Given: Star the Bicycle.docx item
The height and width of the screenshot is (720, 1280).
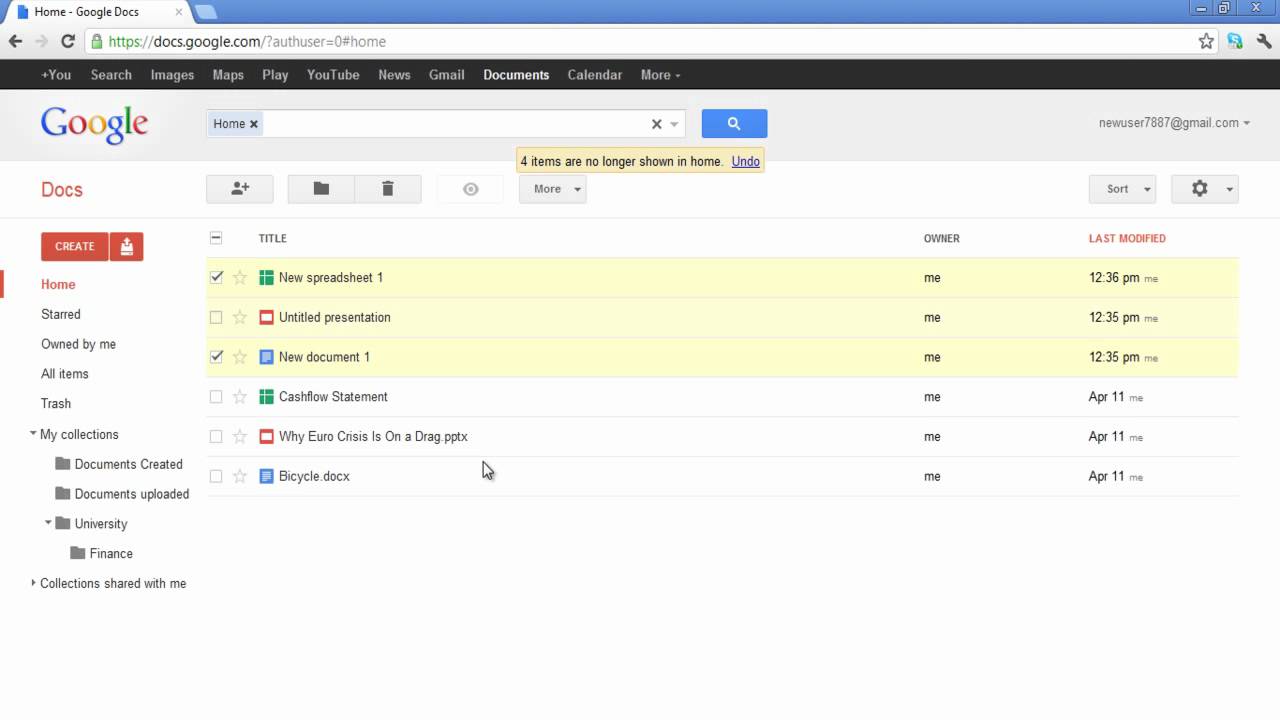Looking at the screenshot, I should [x=240, y=476].
